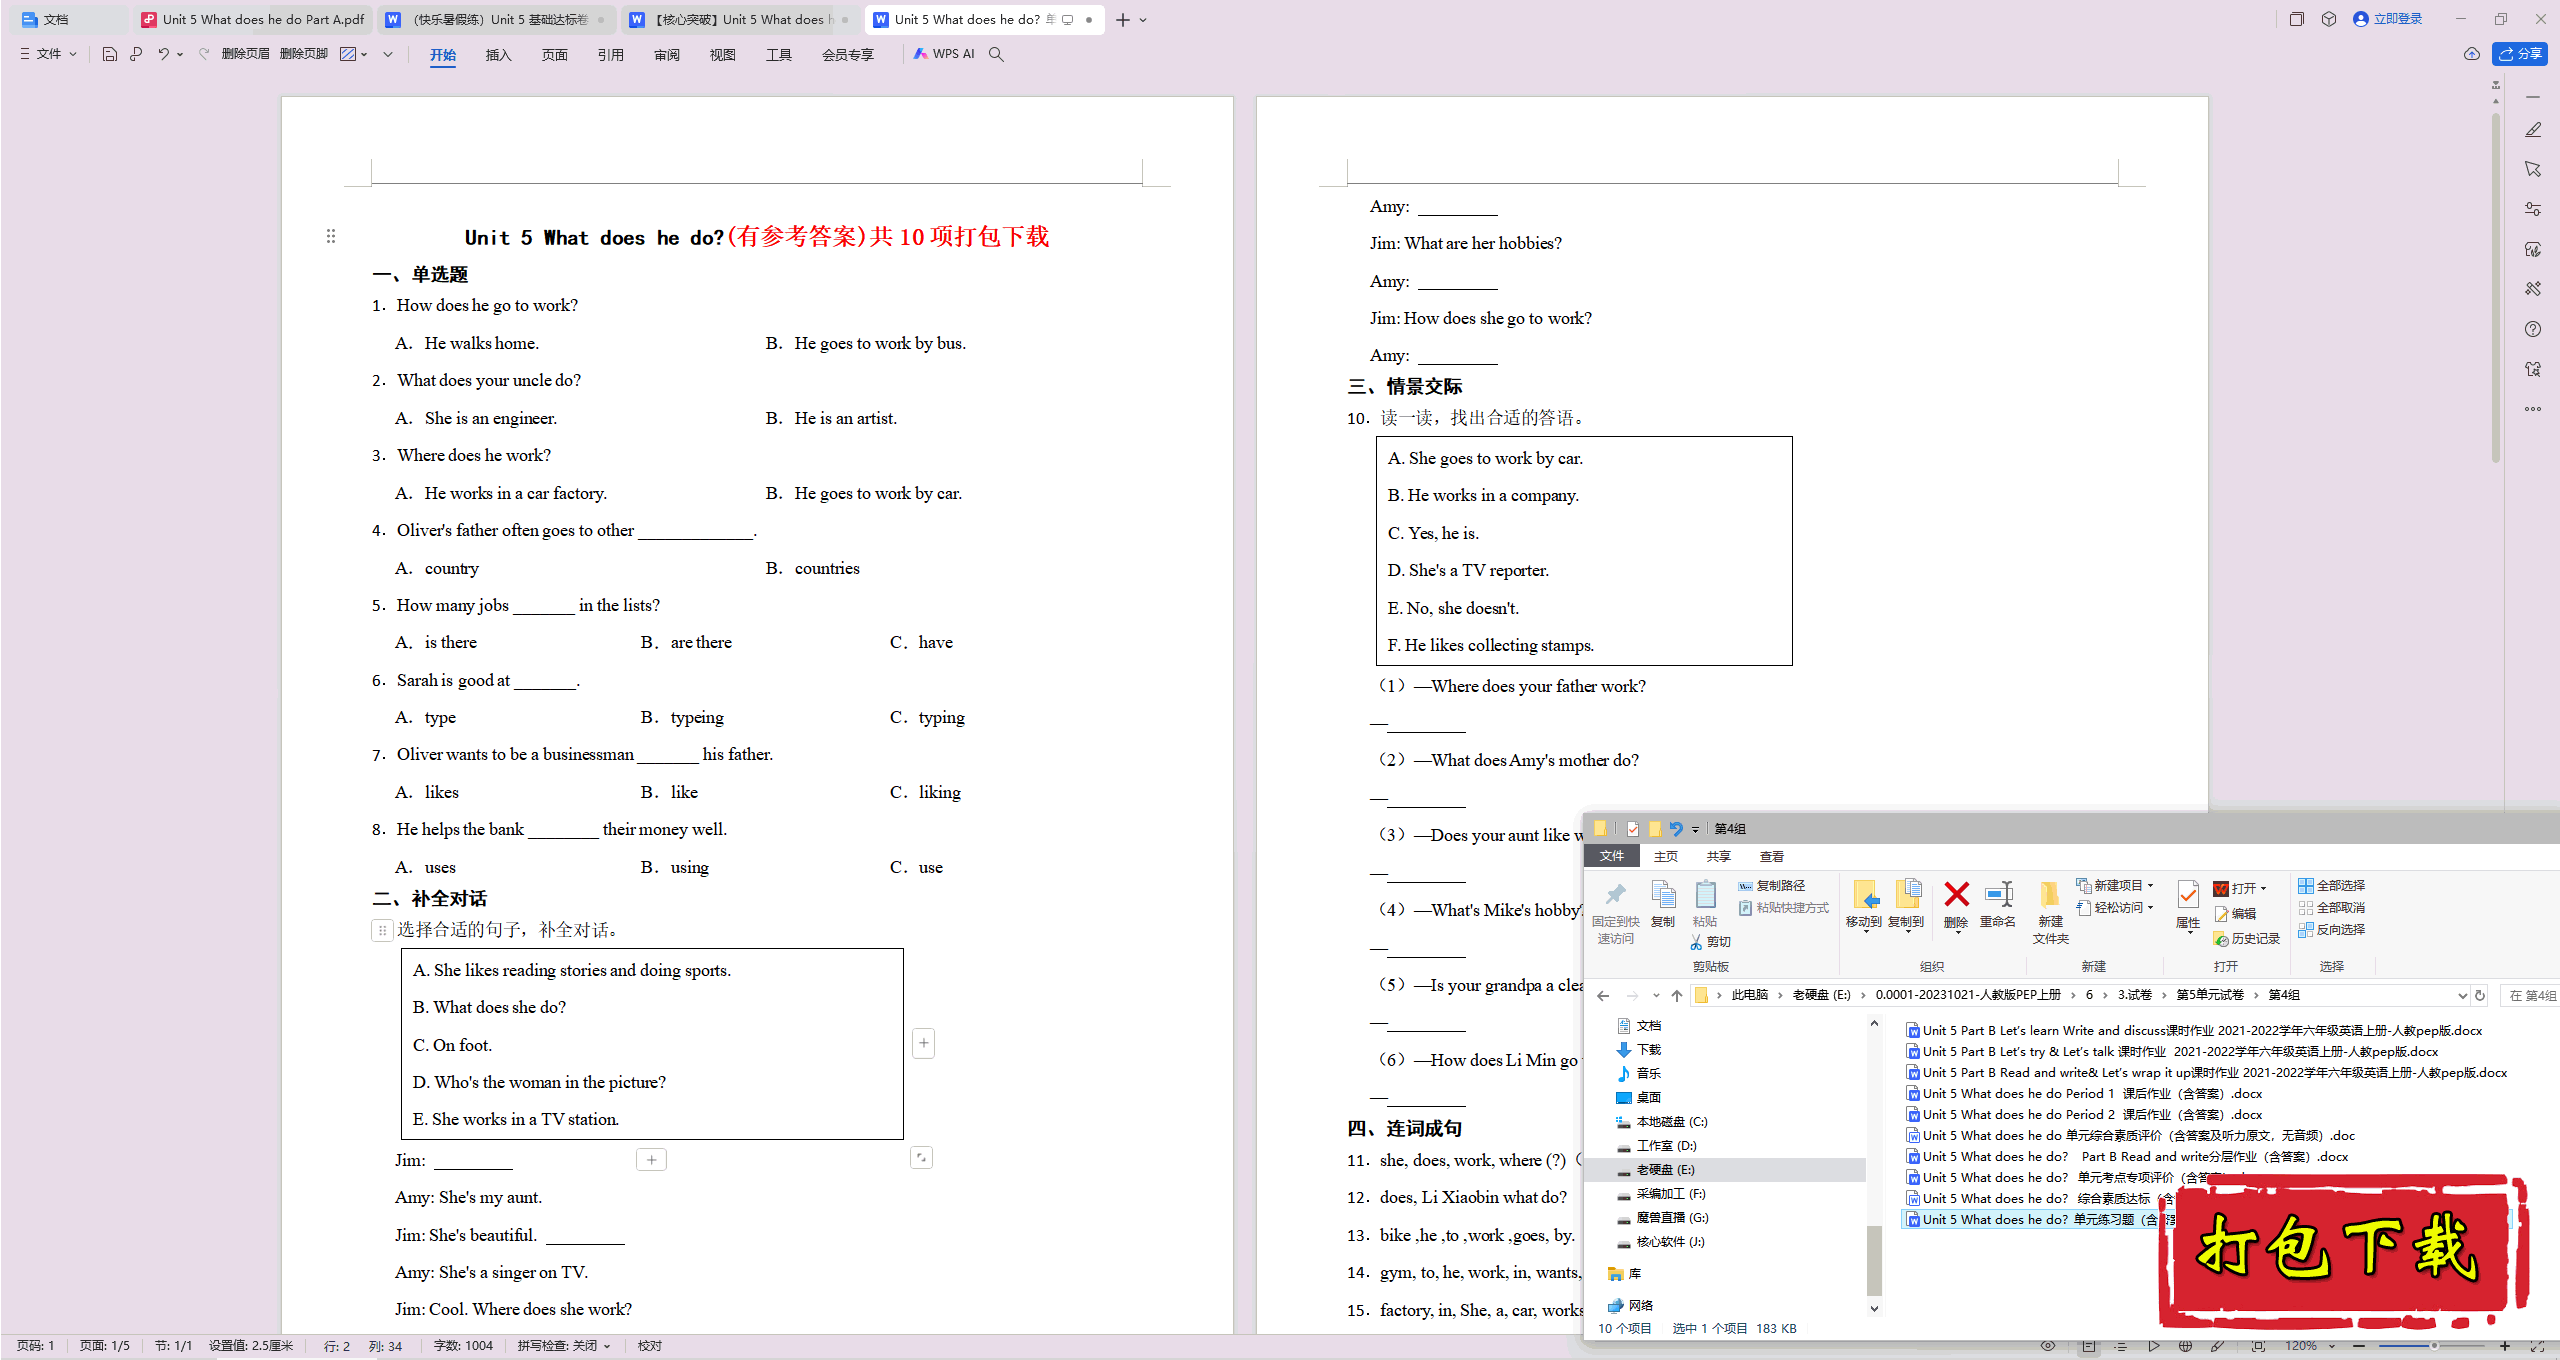Click the selection arrow icon in right sidebar
Image resolution: width=2560 pixels, height=1360 pixels.
coord(2533,169)
